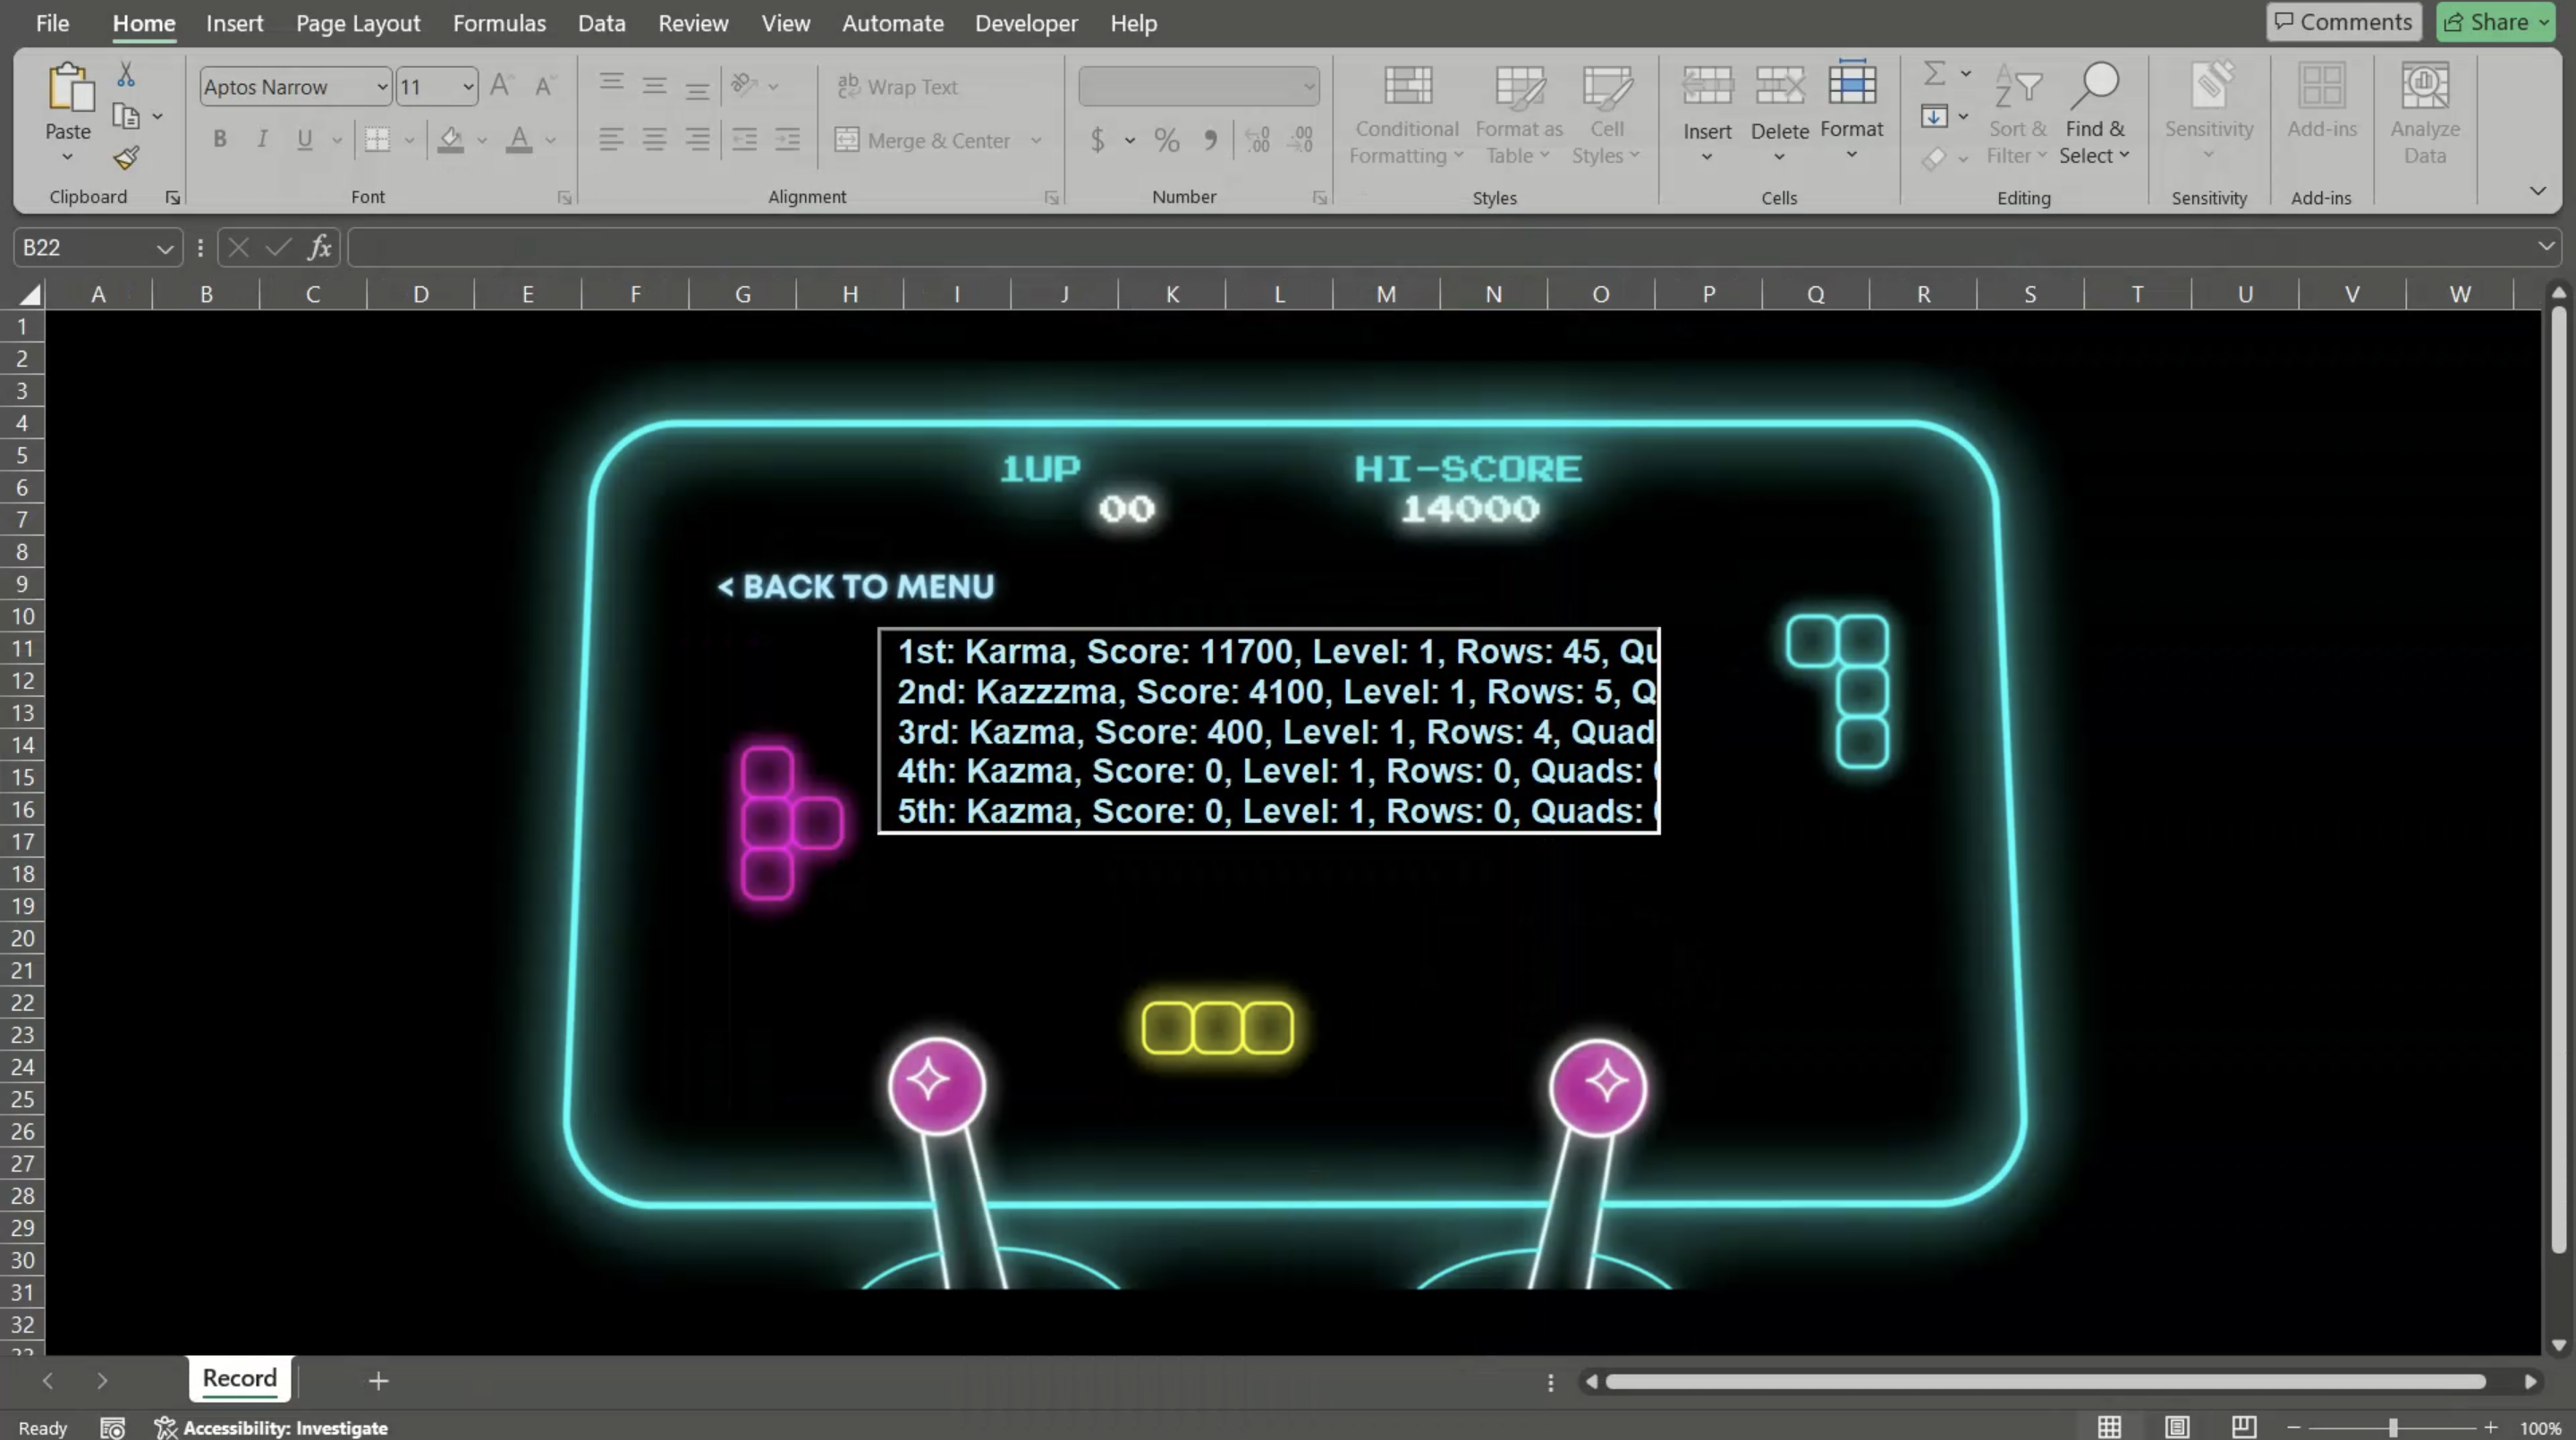Click the Share button
The width and height of the screenshot is (2576, 1440).
[x=2487, y=22]
